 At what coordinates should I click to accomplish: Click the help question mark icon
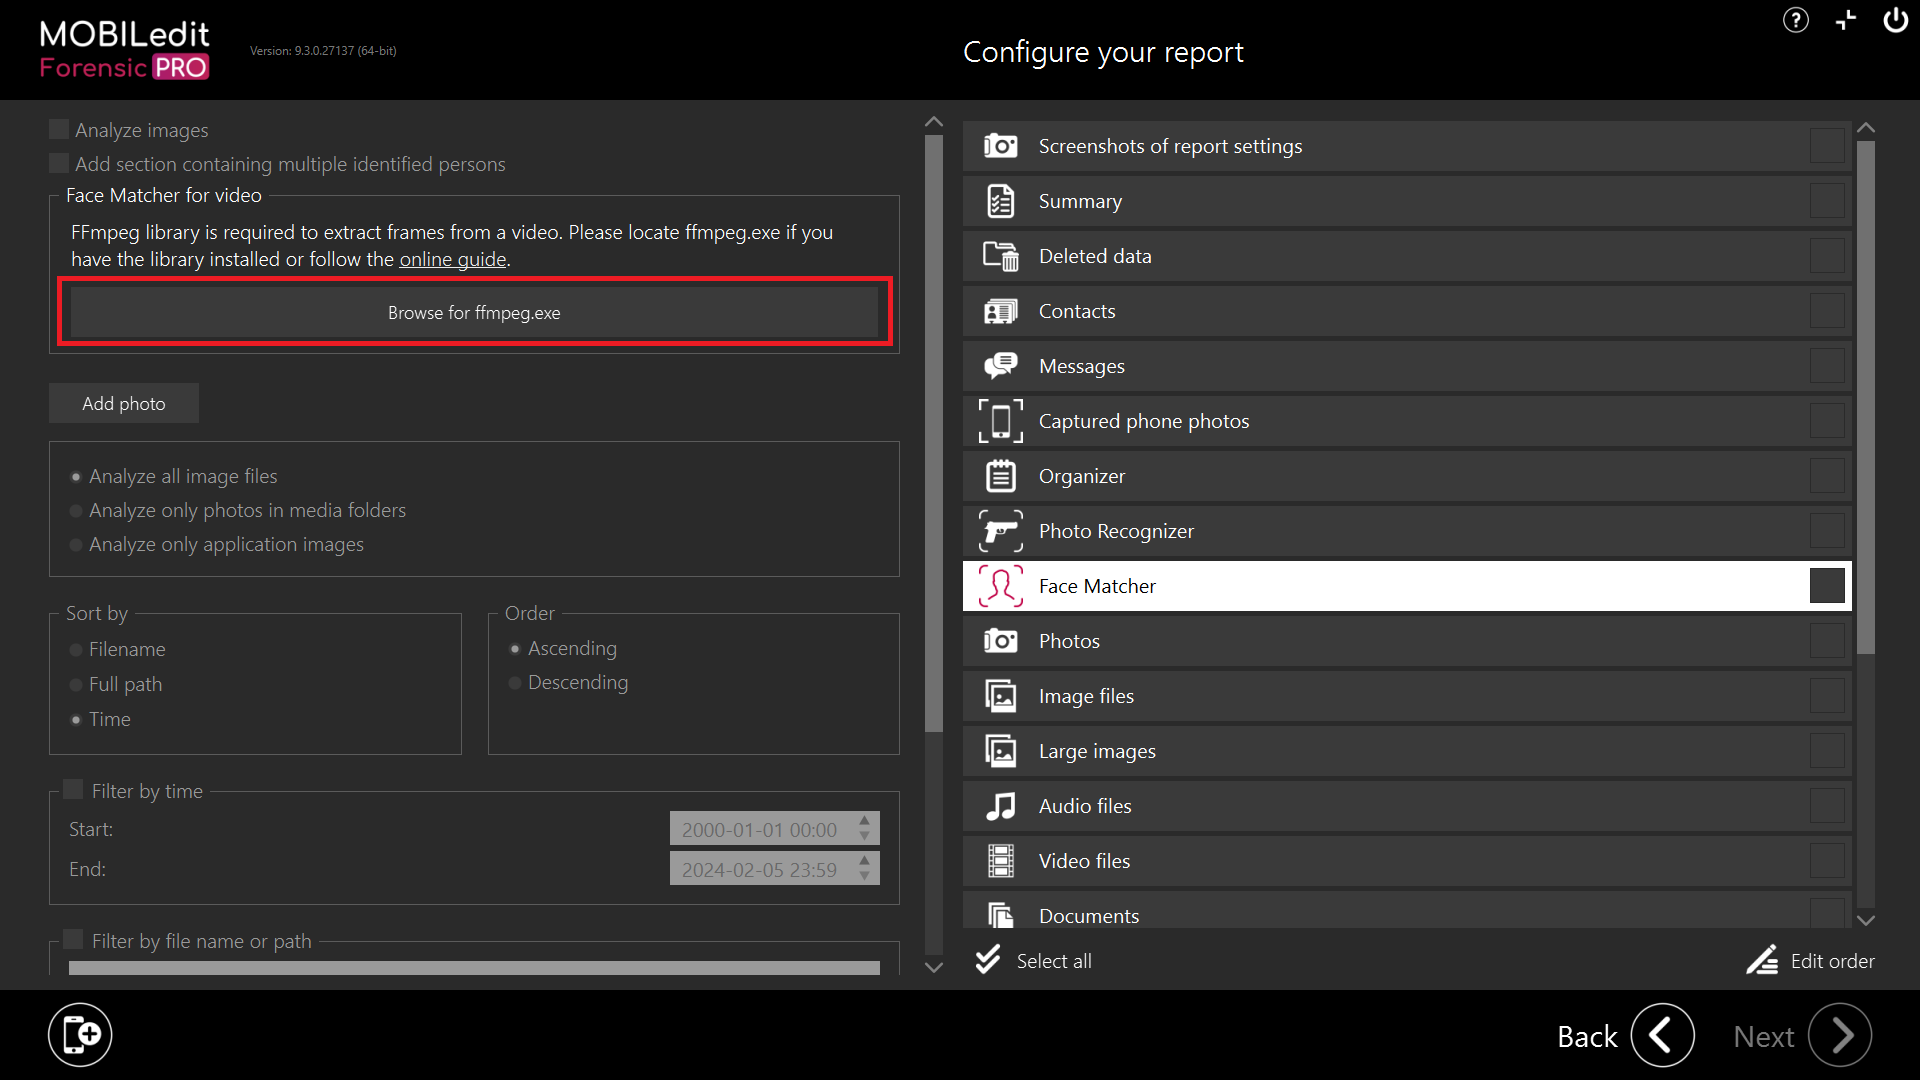1795,20
